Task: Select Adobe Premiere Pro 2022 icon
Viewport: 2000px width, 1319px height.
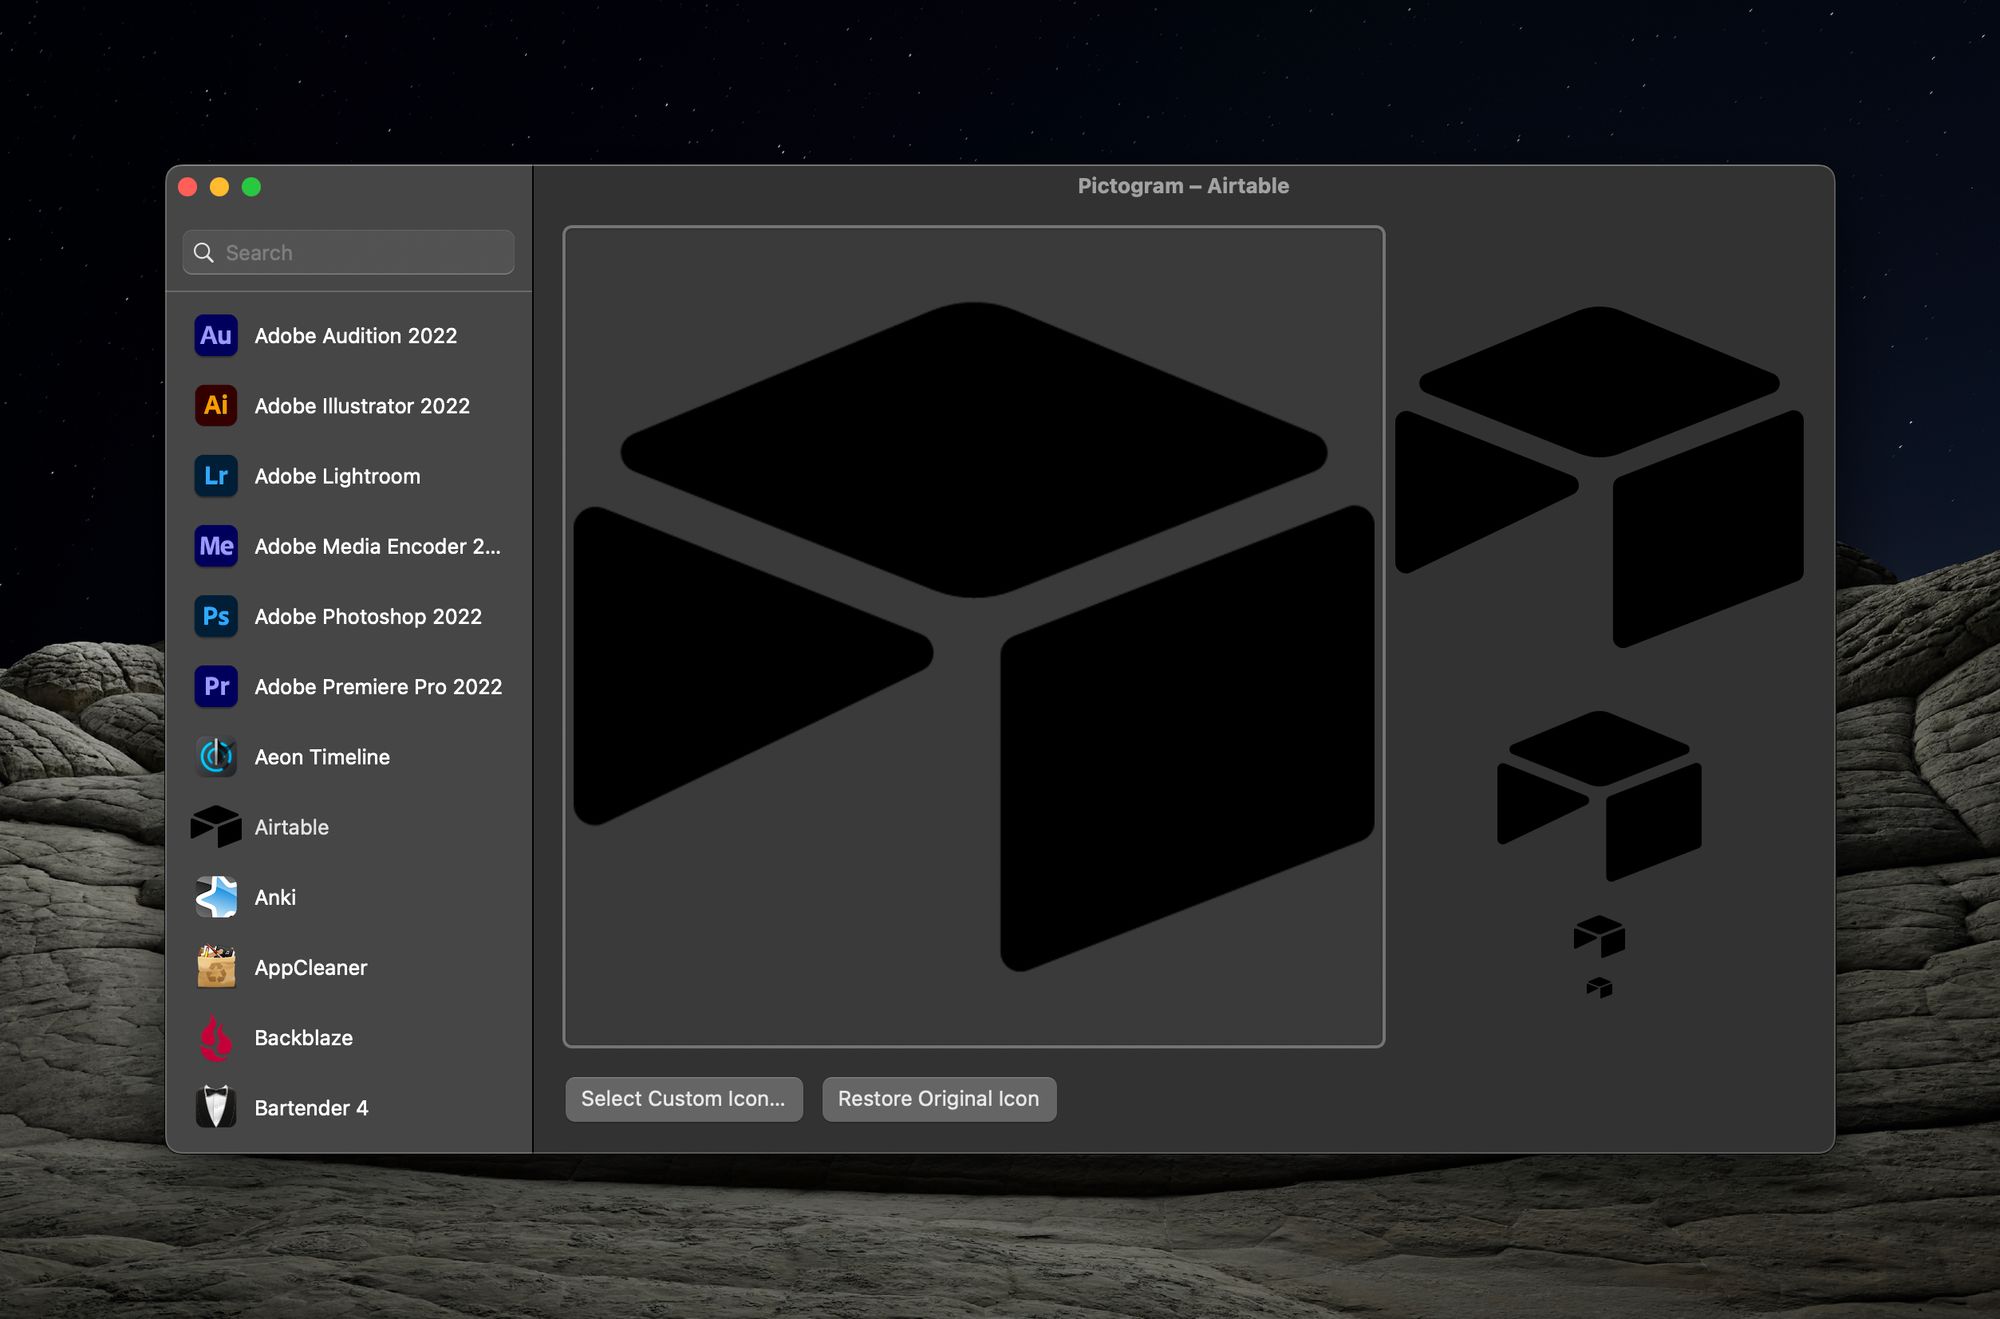Action: [215, 686]
